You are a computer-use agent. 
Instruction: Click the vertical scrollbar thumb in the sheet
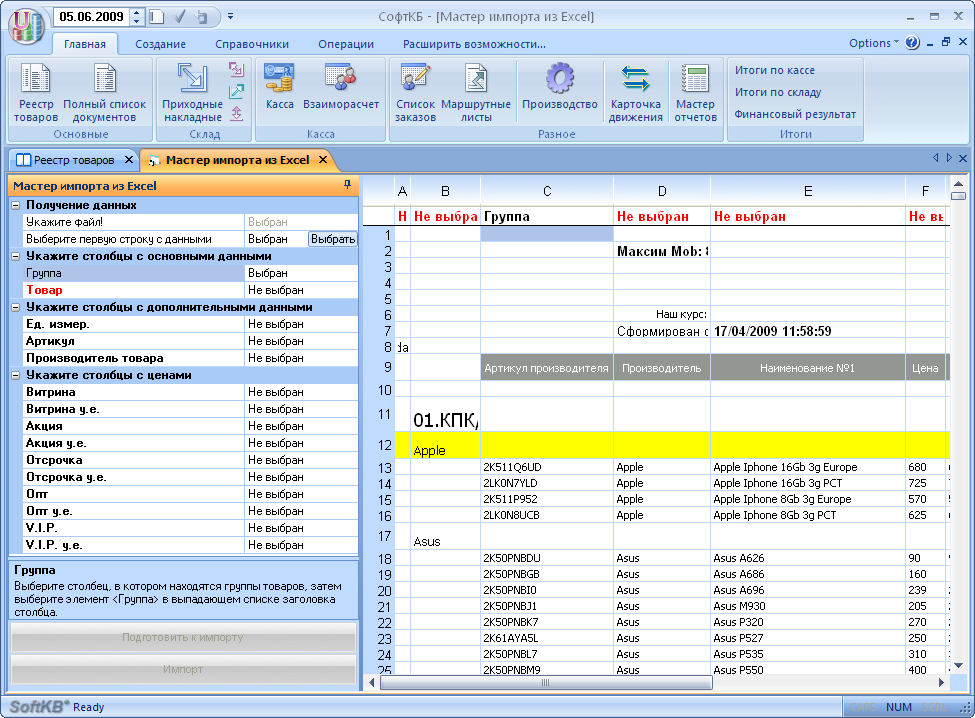point(958,196)
